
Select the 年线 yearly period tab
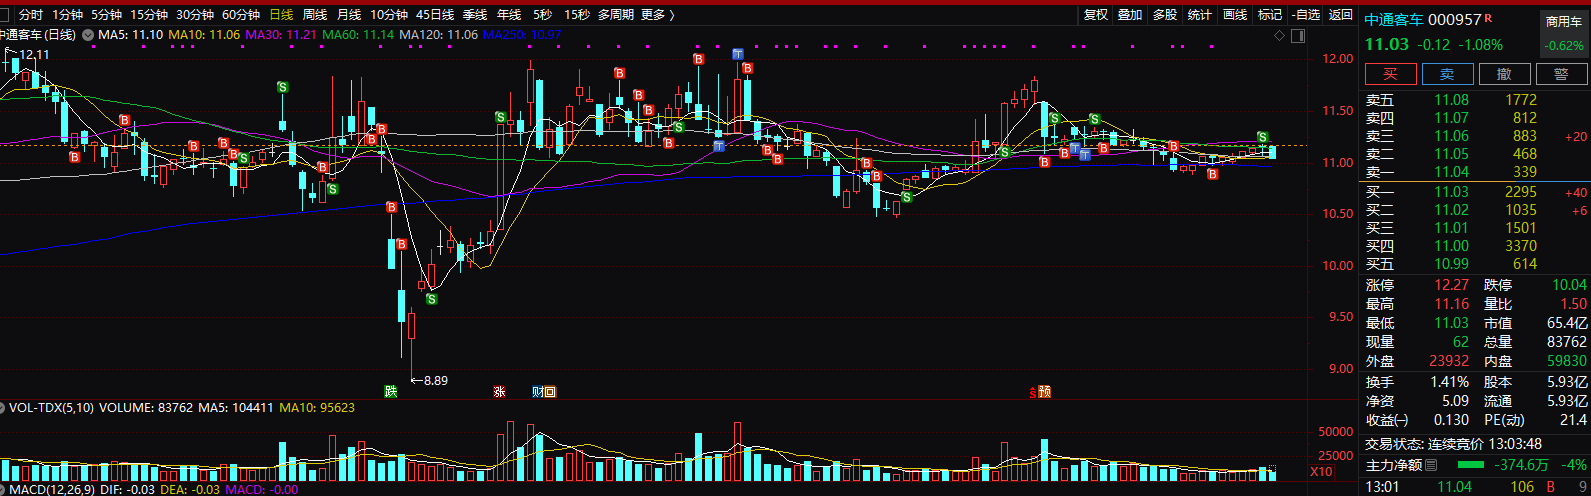pyautogui.click(x=509, y=15)
